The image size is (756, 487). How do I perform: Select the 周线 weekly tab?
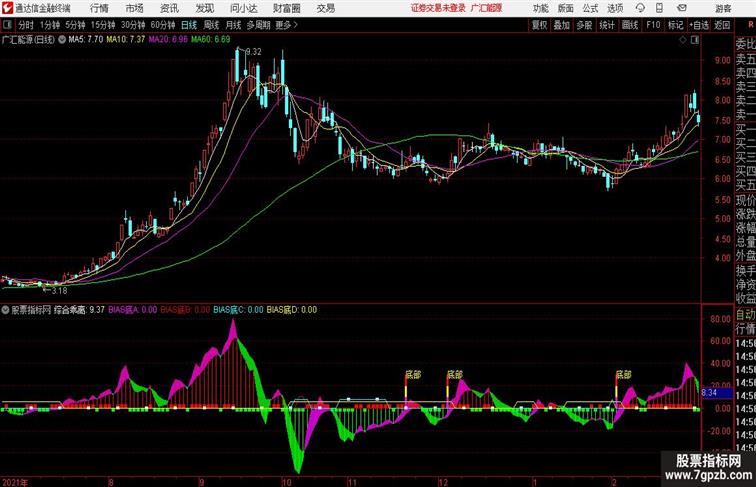point(211,25)
